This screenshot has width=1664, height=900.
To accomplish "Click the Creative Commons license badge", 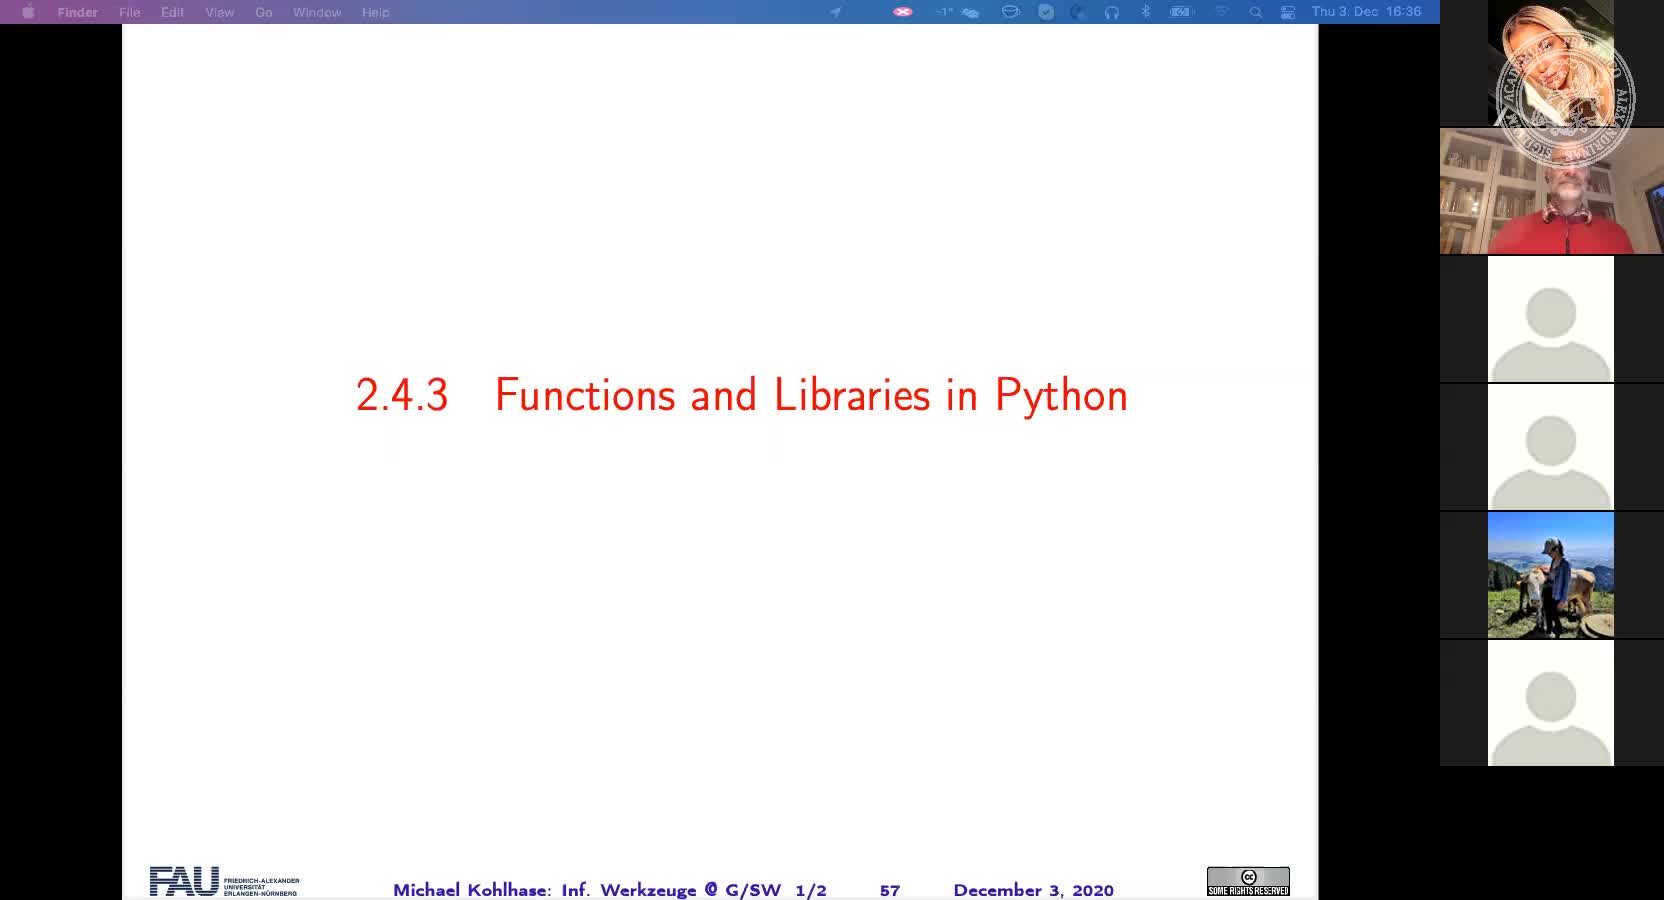I will pos(1247,881).
